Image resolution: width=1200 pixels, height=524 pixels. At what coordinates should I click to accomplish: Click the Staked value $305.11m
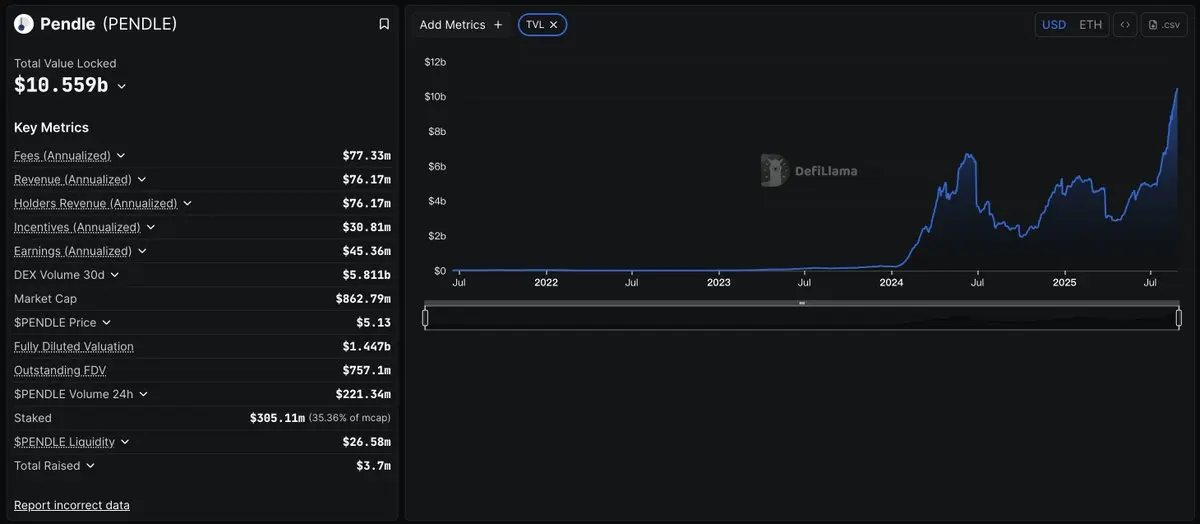click(x=277, y=418)
